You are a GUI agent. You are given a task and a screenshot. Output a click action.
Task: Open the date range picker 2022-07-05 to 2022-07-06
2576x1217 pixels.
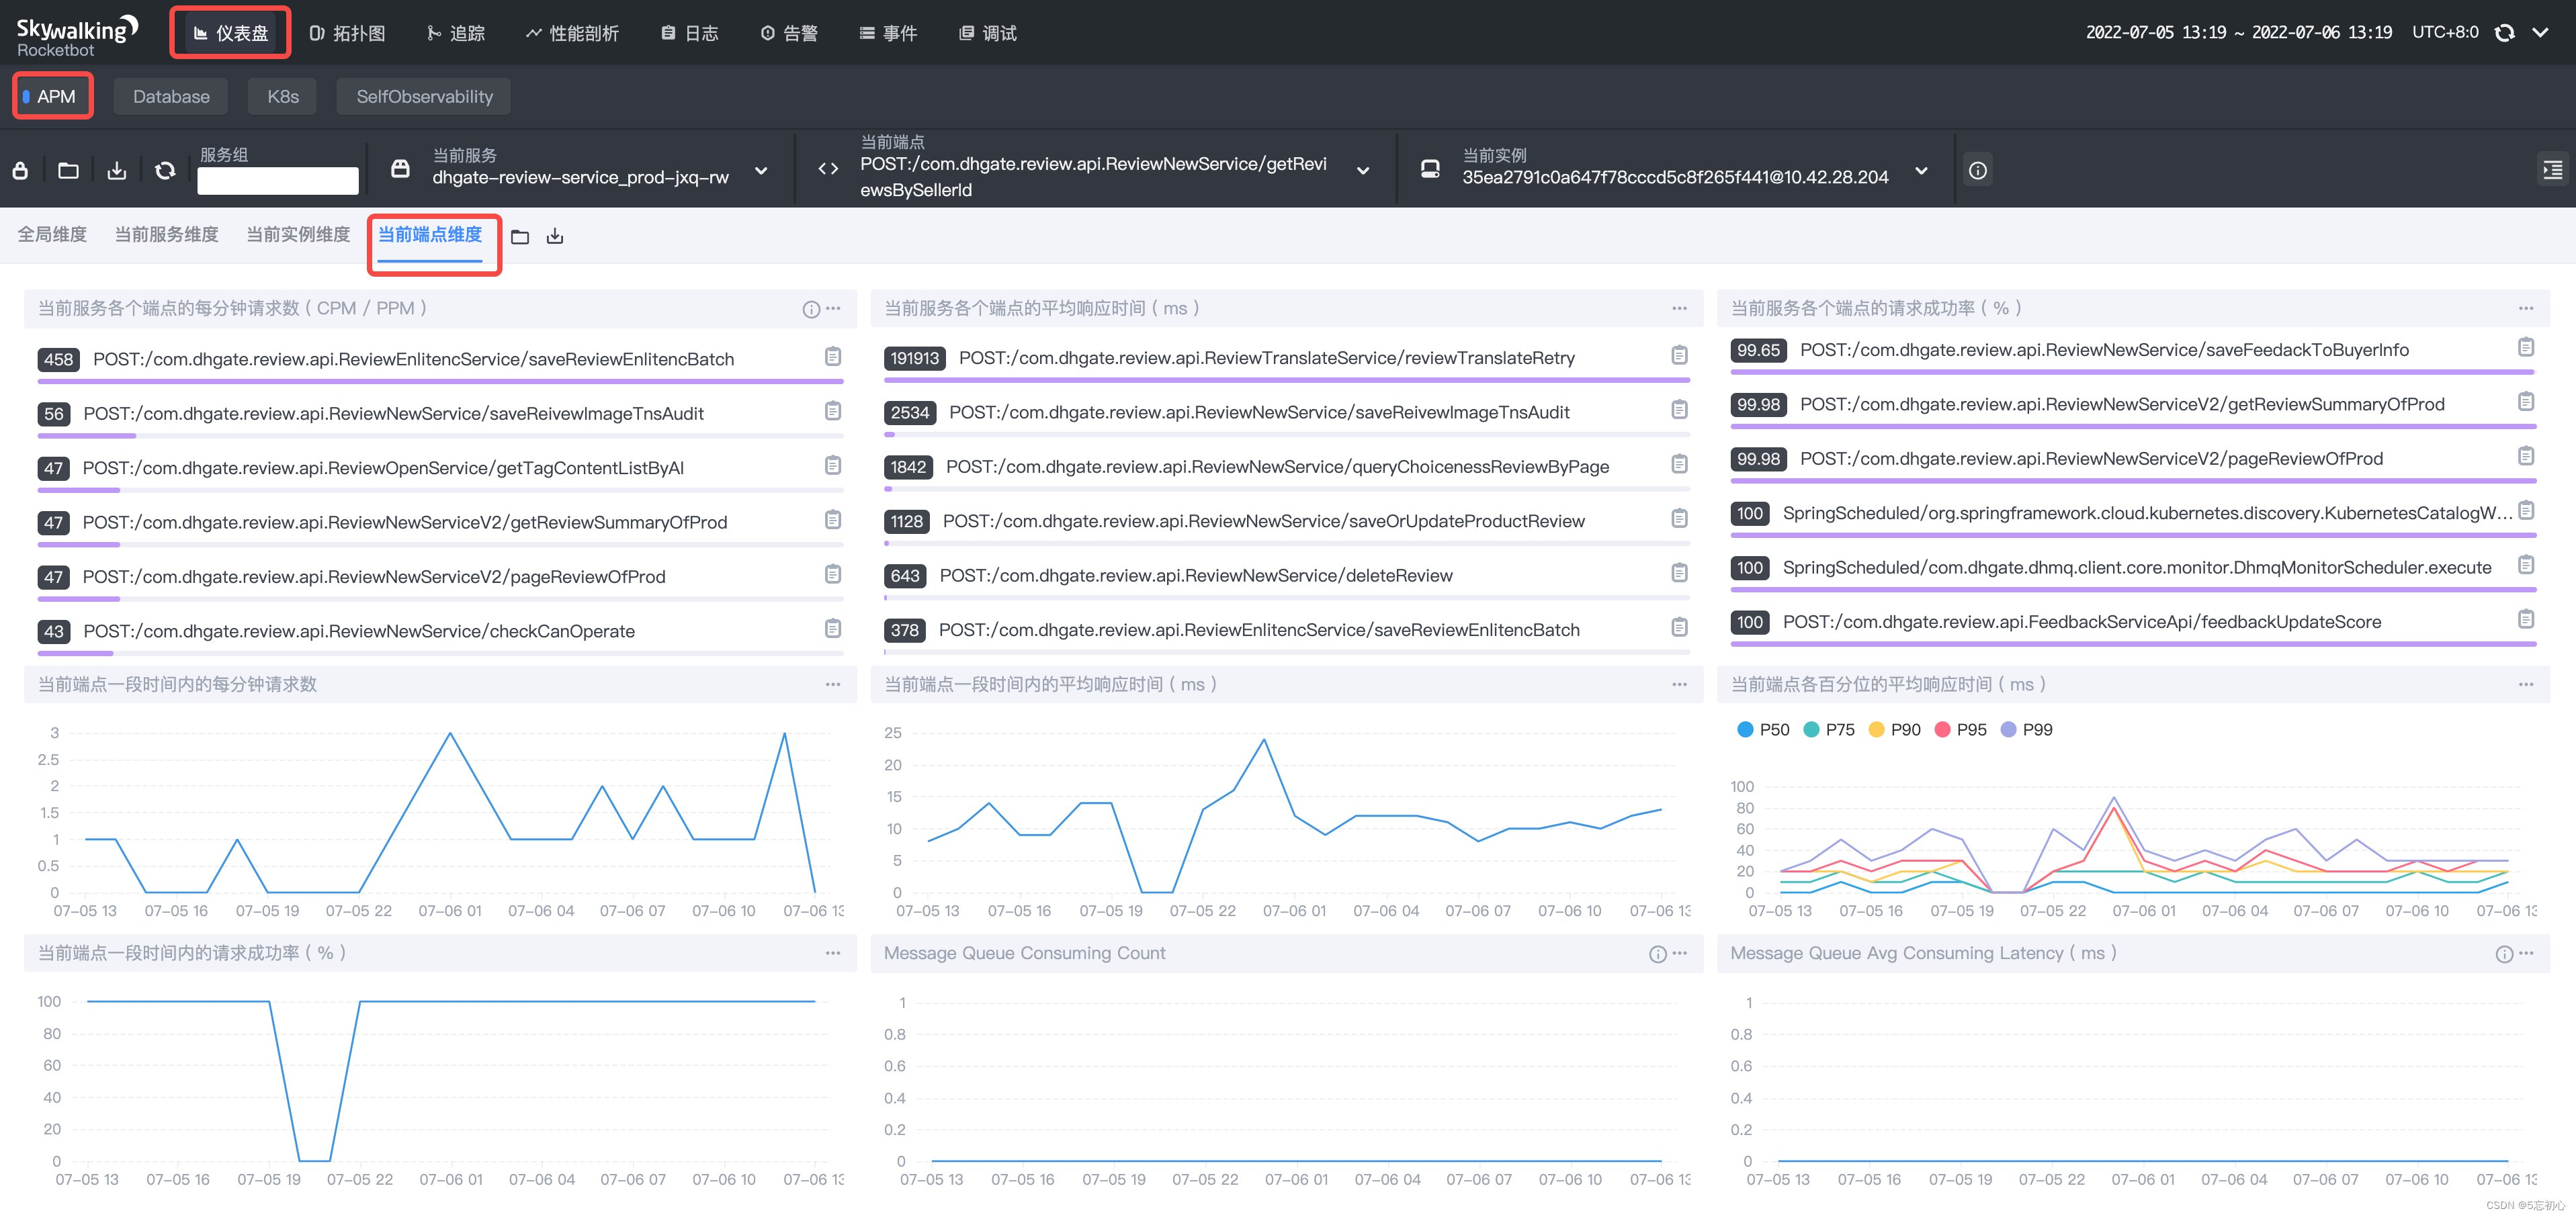click(2238, 33)
